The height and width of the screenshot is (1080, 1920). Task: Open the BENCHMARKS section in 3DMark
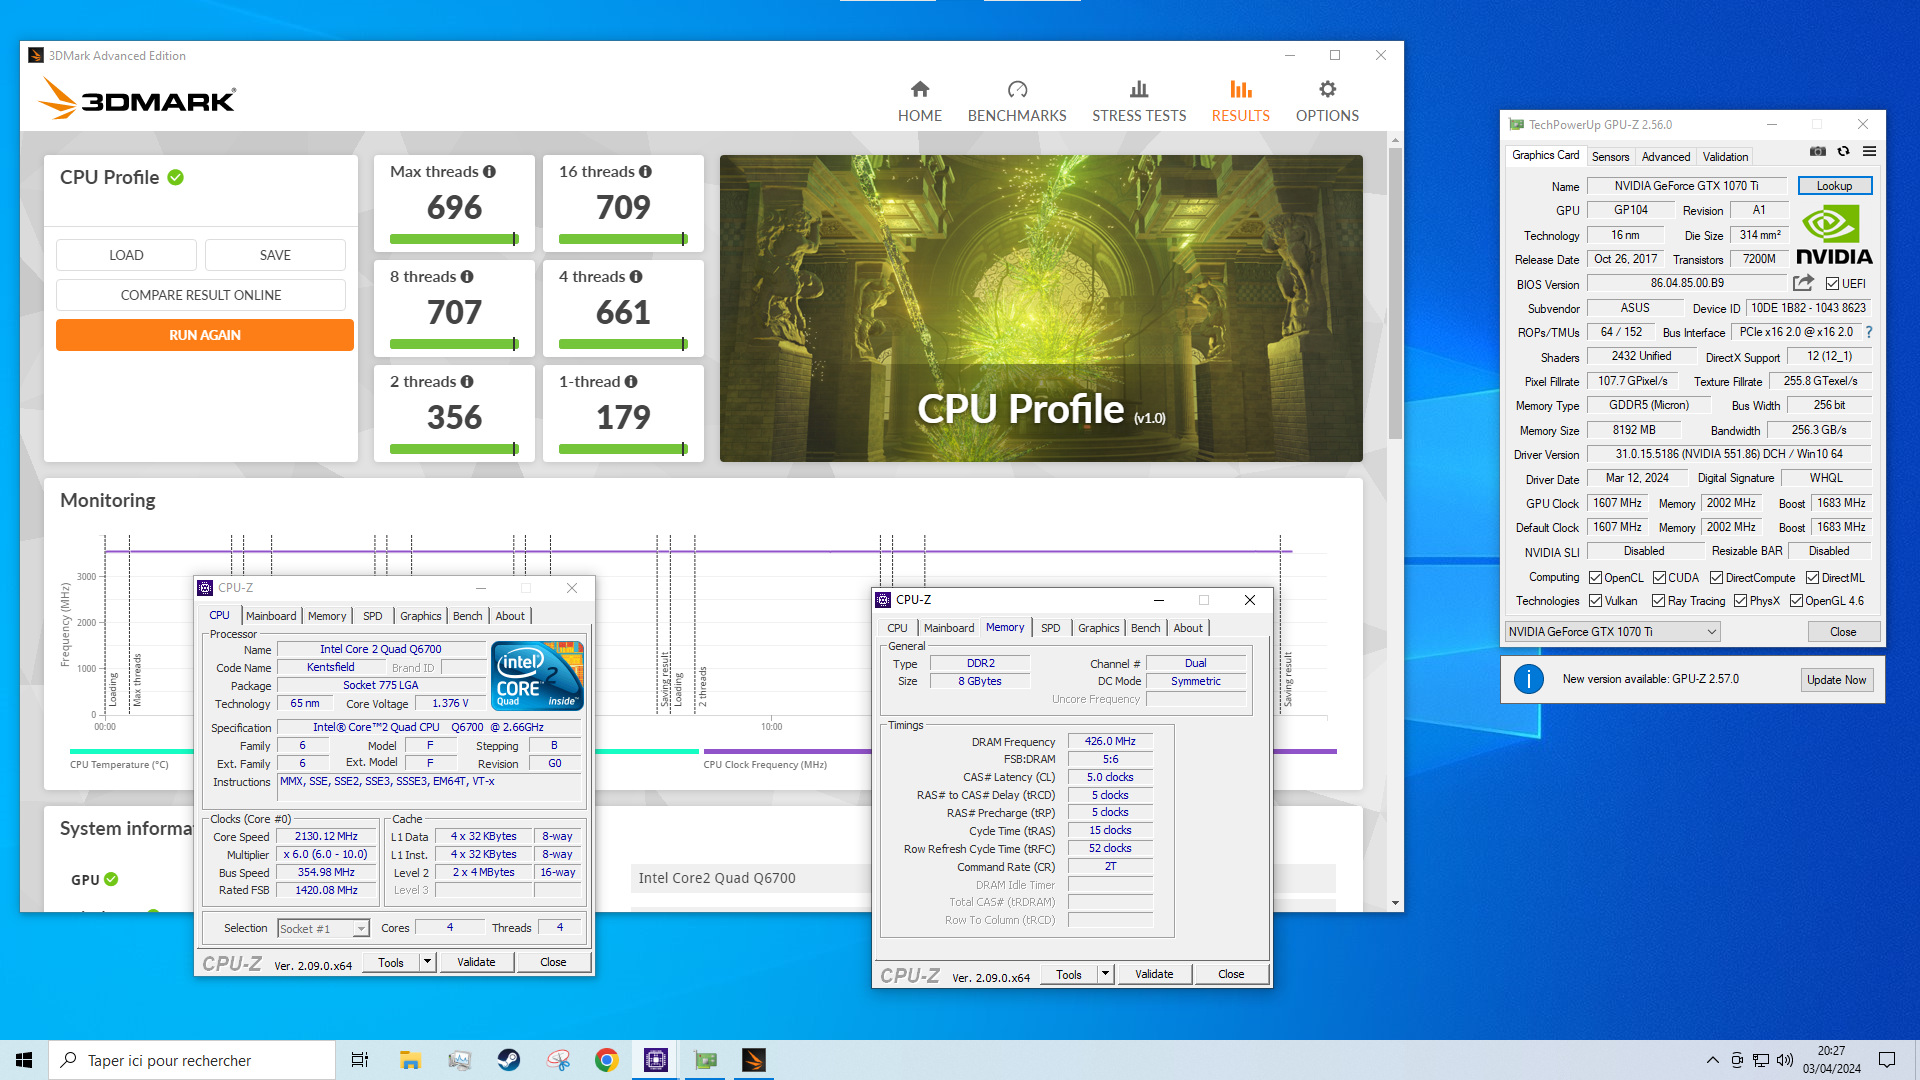[1017, 102]
